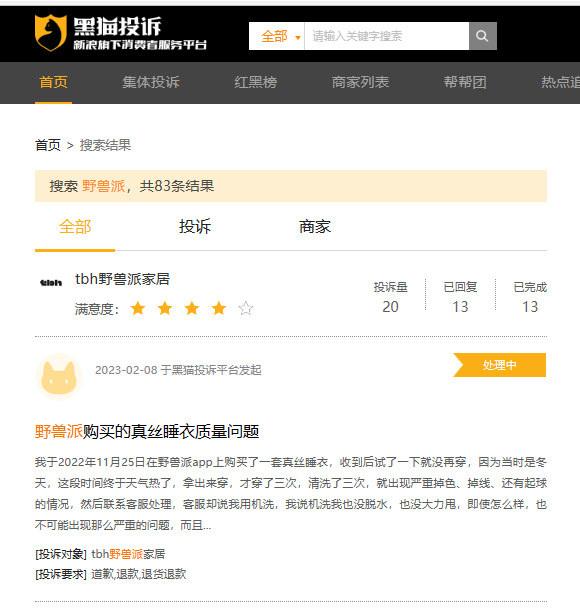Click the tbh merchant logo thumbnail

pos(51,282)
